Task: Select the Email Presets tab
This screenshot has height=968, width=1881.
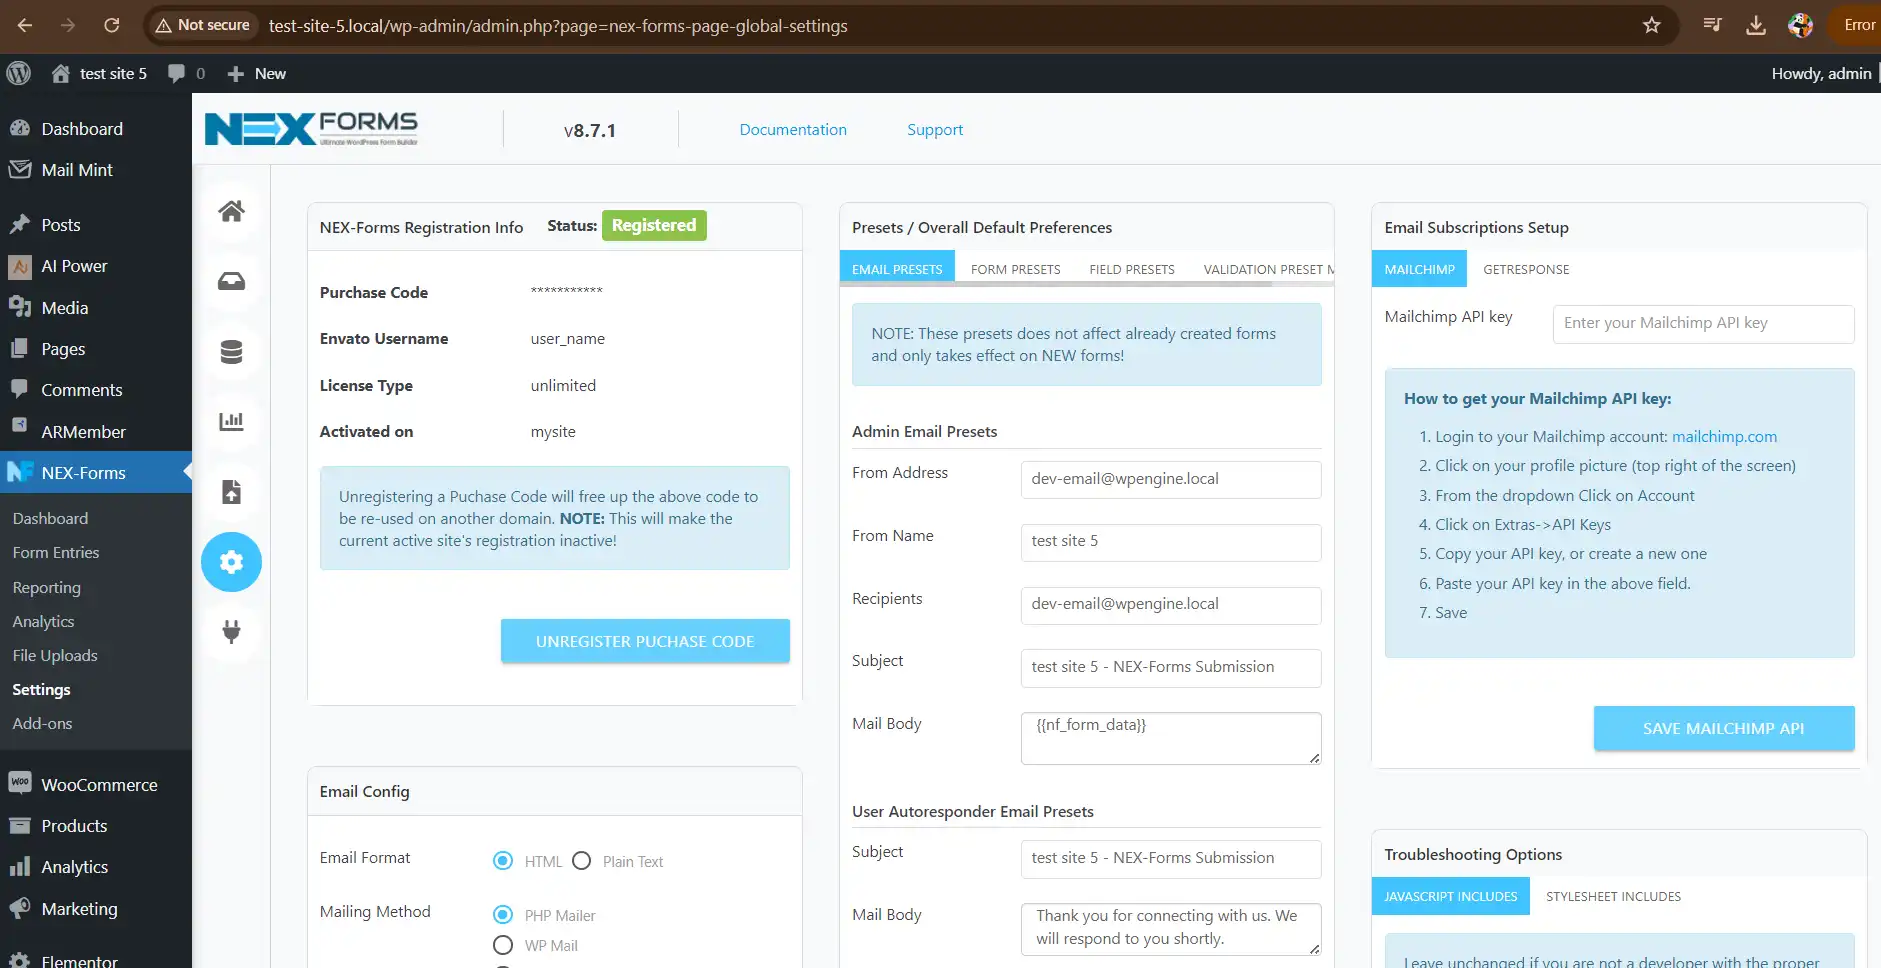Action: tap(897, 269)
